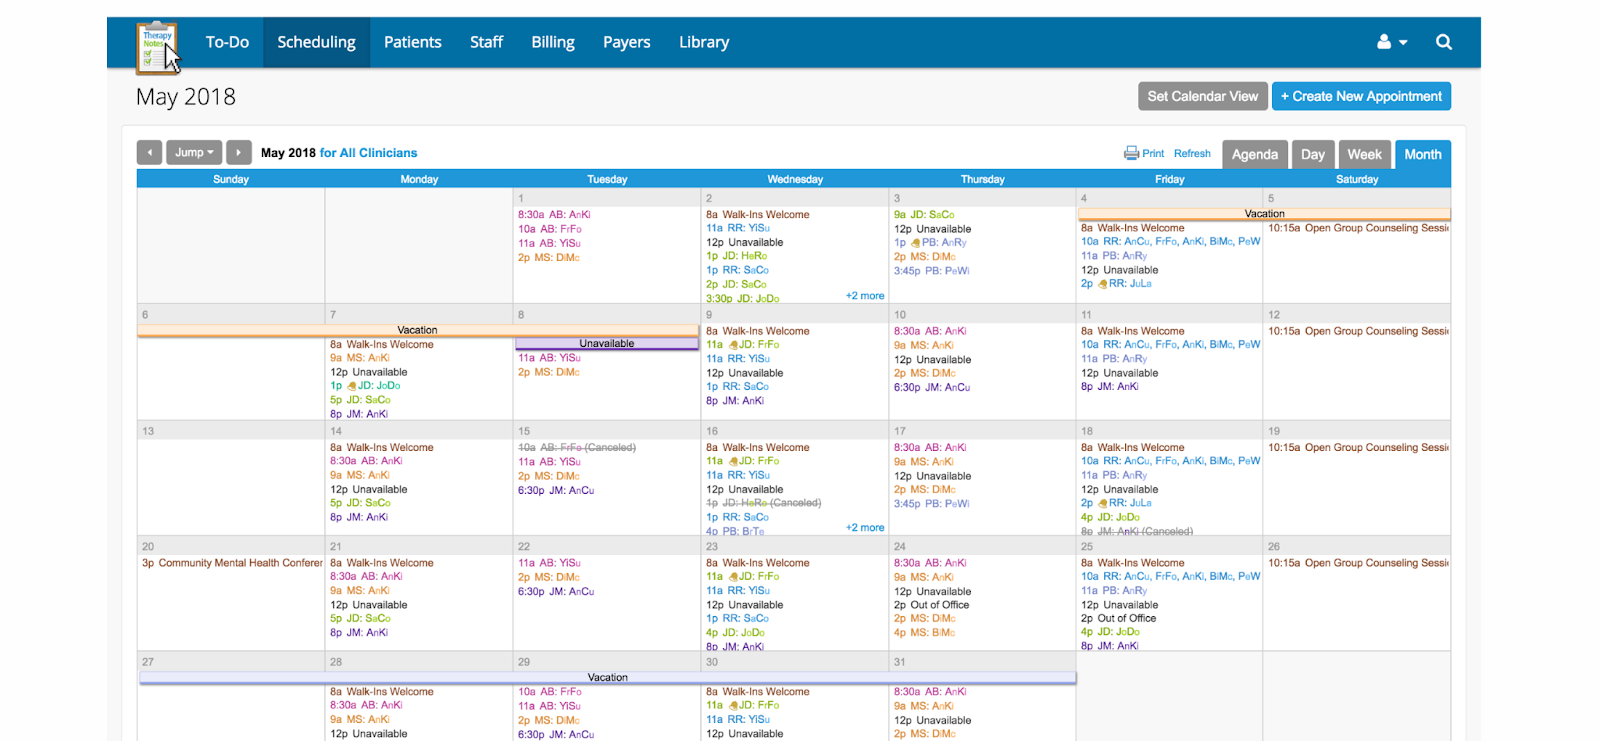This screenshot has height=741, width=1600.
Task: Click the 'for All Clinicians' link
Action: click(x=368, y=153)
